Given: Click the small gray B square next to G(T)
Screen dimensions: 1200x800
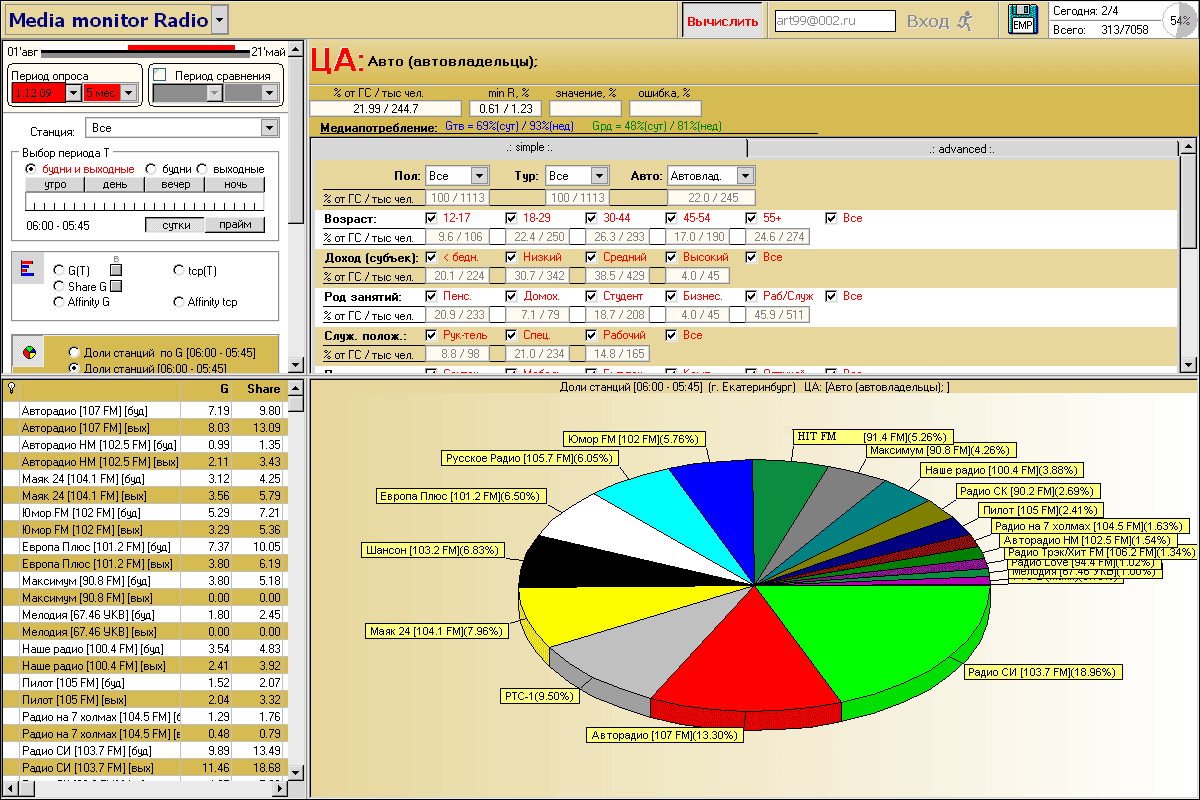Looking at the screenshot, I should tap(116, 269).
